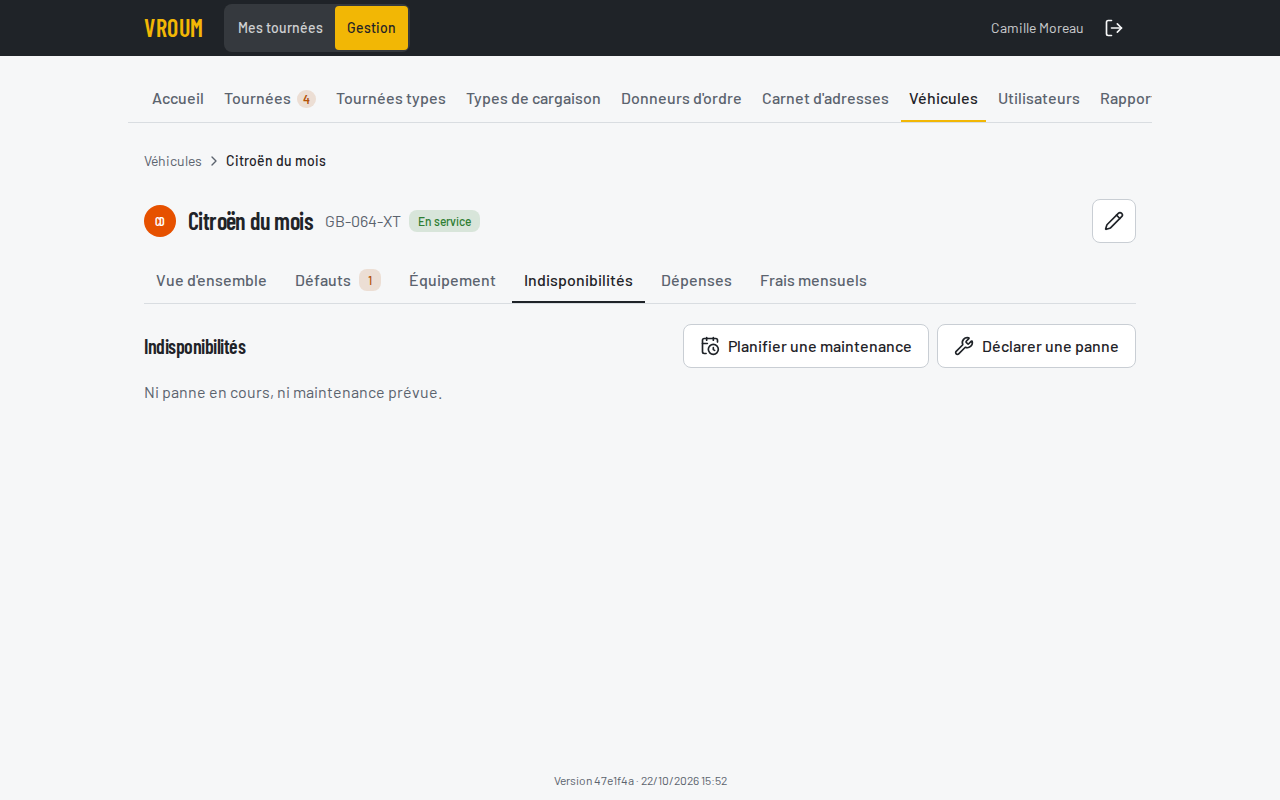The width and height of the screenshot is (1280, 800).
Task: Select the Indisponibilités tab
Action: 578,280
